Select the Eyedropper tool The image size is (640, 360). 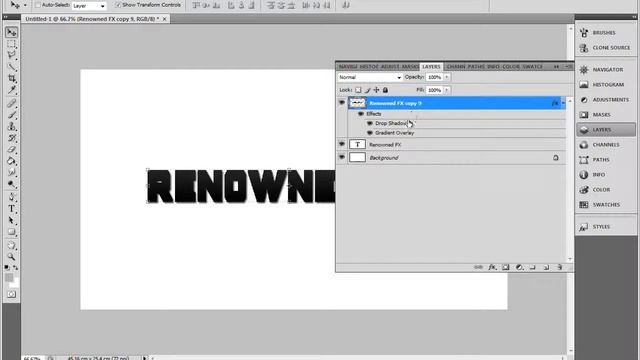[11, 90]
